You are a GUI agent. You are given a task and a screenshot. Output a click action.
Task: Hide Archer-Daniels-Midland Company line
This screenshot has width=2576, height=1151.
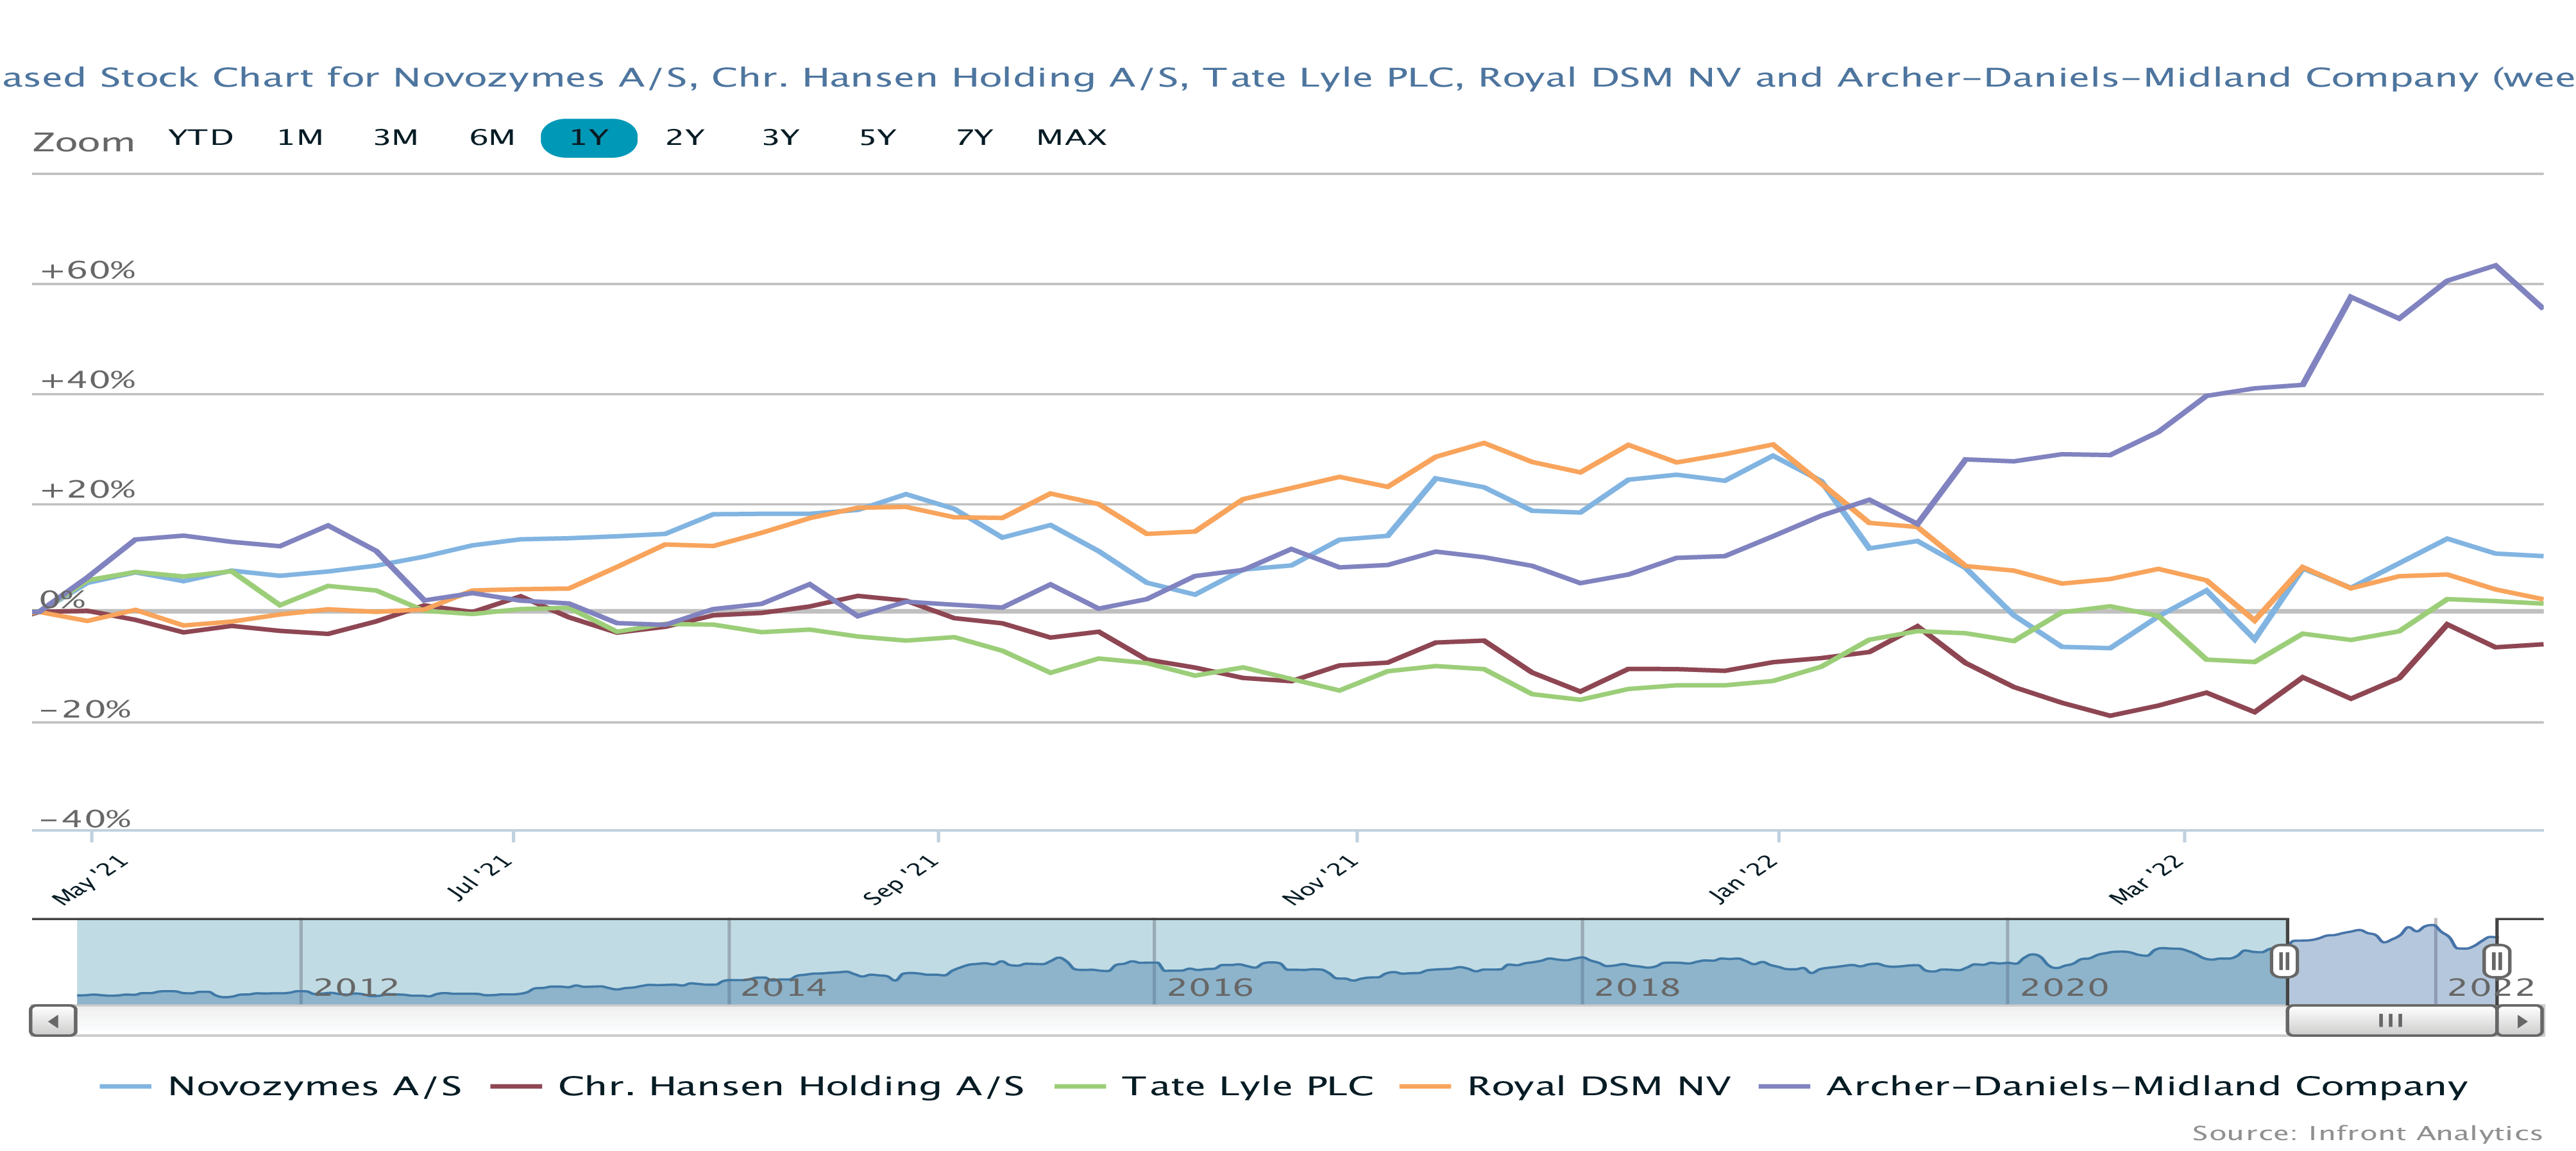click(2146, 1086)
